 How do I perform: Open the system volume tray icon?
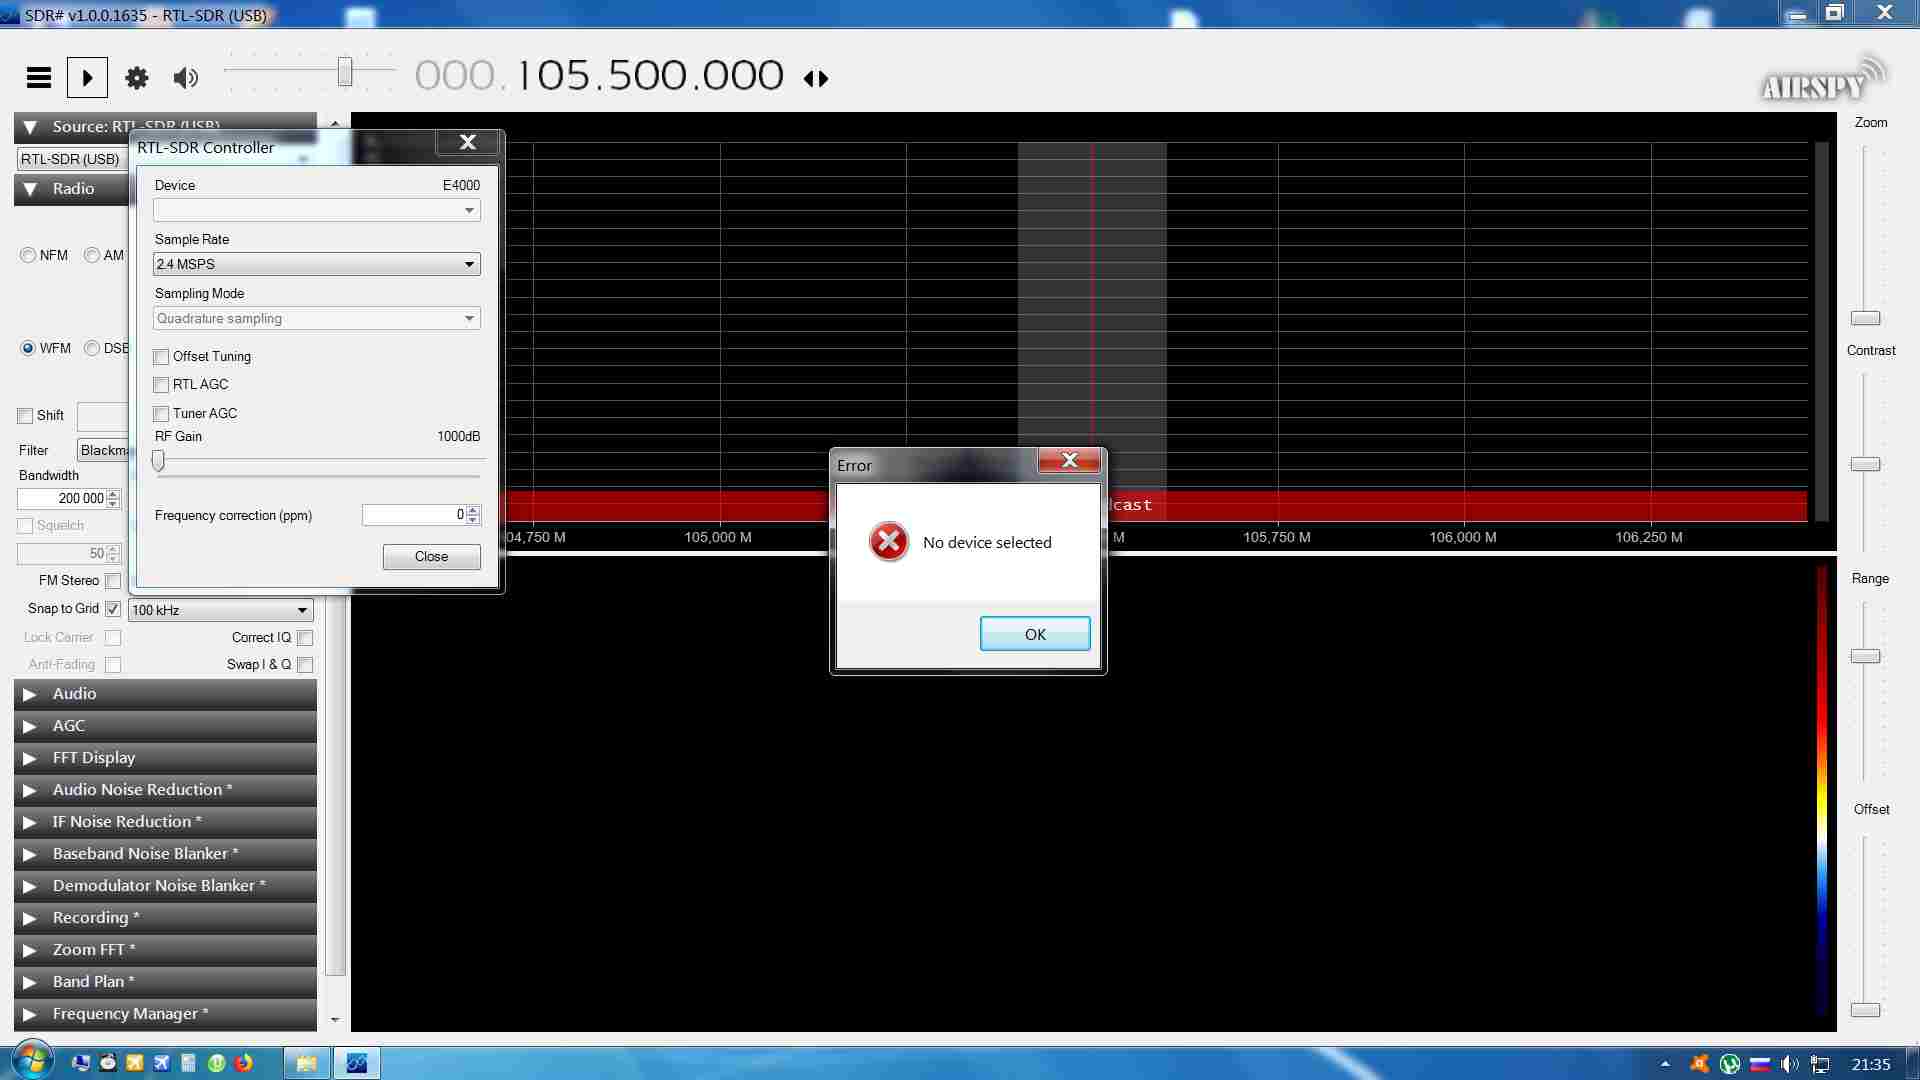click(1790, 1064)
